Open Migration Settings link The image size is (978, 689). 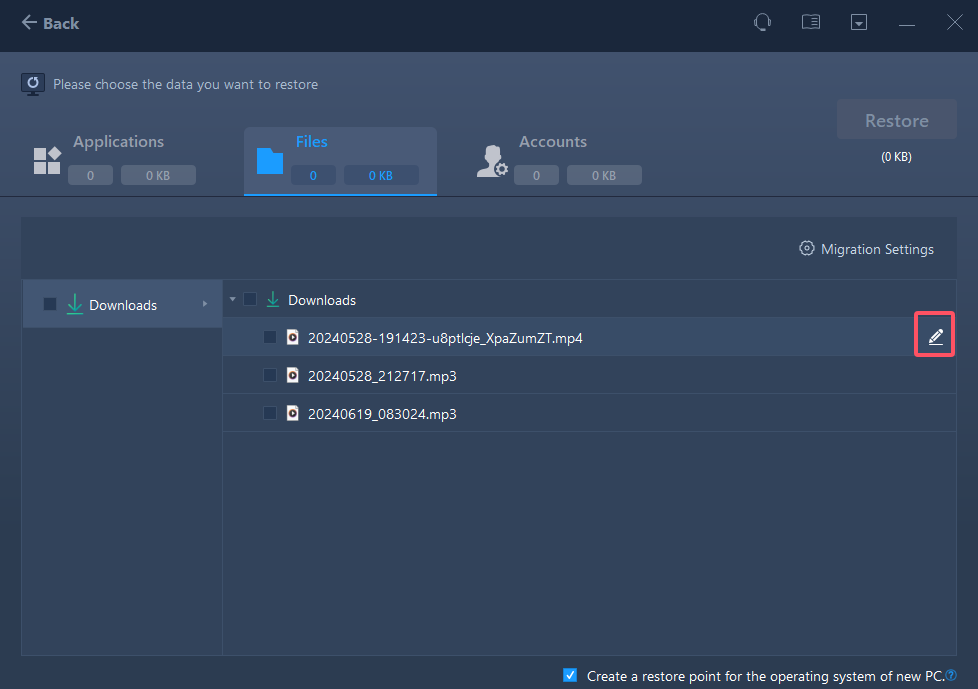[x=877, y=249]
